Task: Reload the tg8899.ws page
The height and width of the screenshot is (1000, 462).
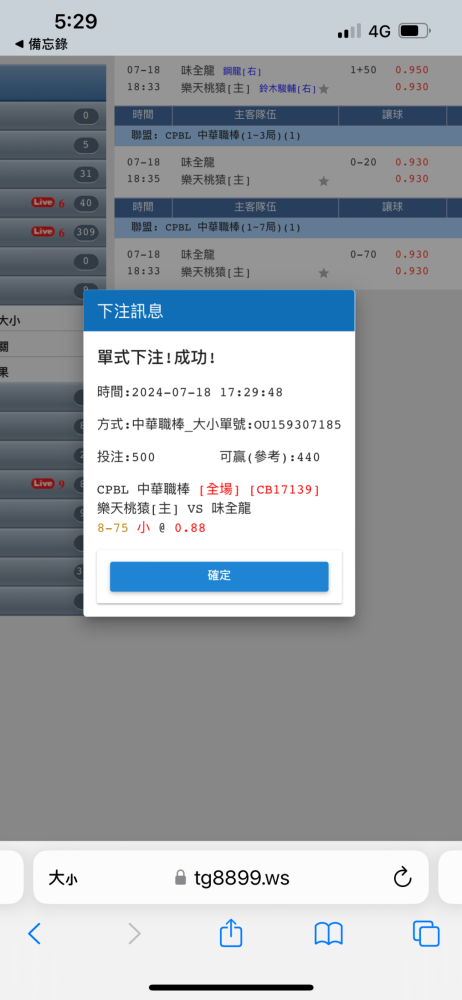Action: coord(402,878)
